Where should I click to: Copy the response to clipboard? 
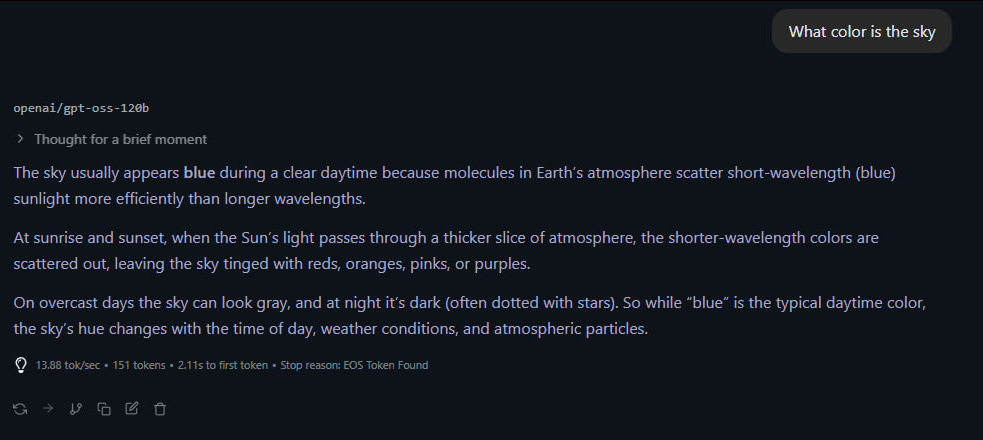click(103, 408)
